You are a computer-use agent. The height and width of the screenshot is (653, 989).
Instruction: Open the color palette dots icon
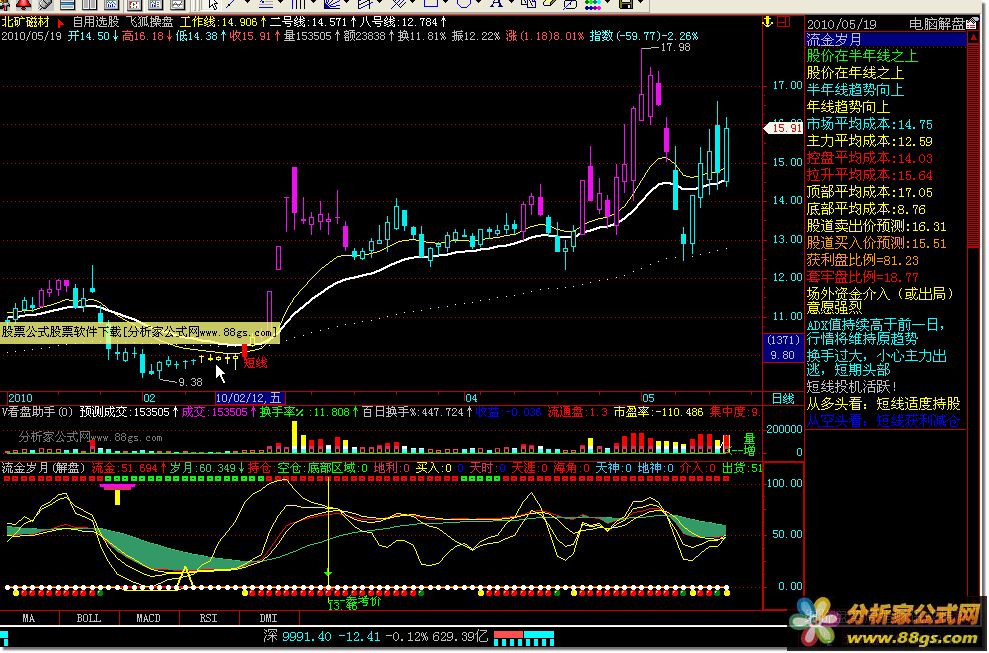pyautogui.click(x=592, y=4)
